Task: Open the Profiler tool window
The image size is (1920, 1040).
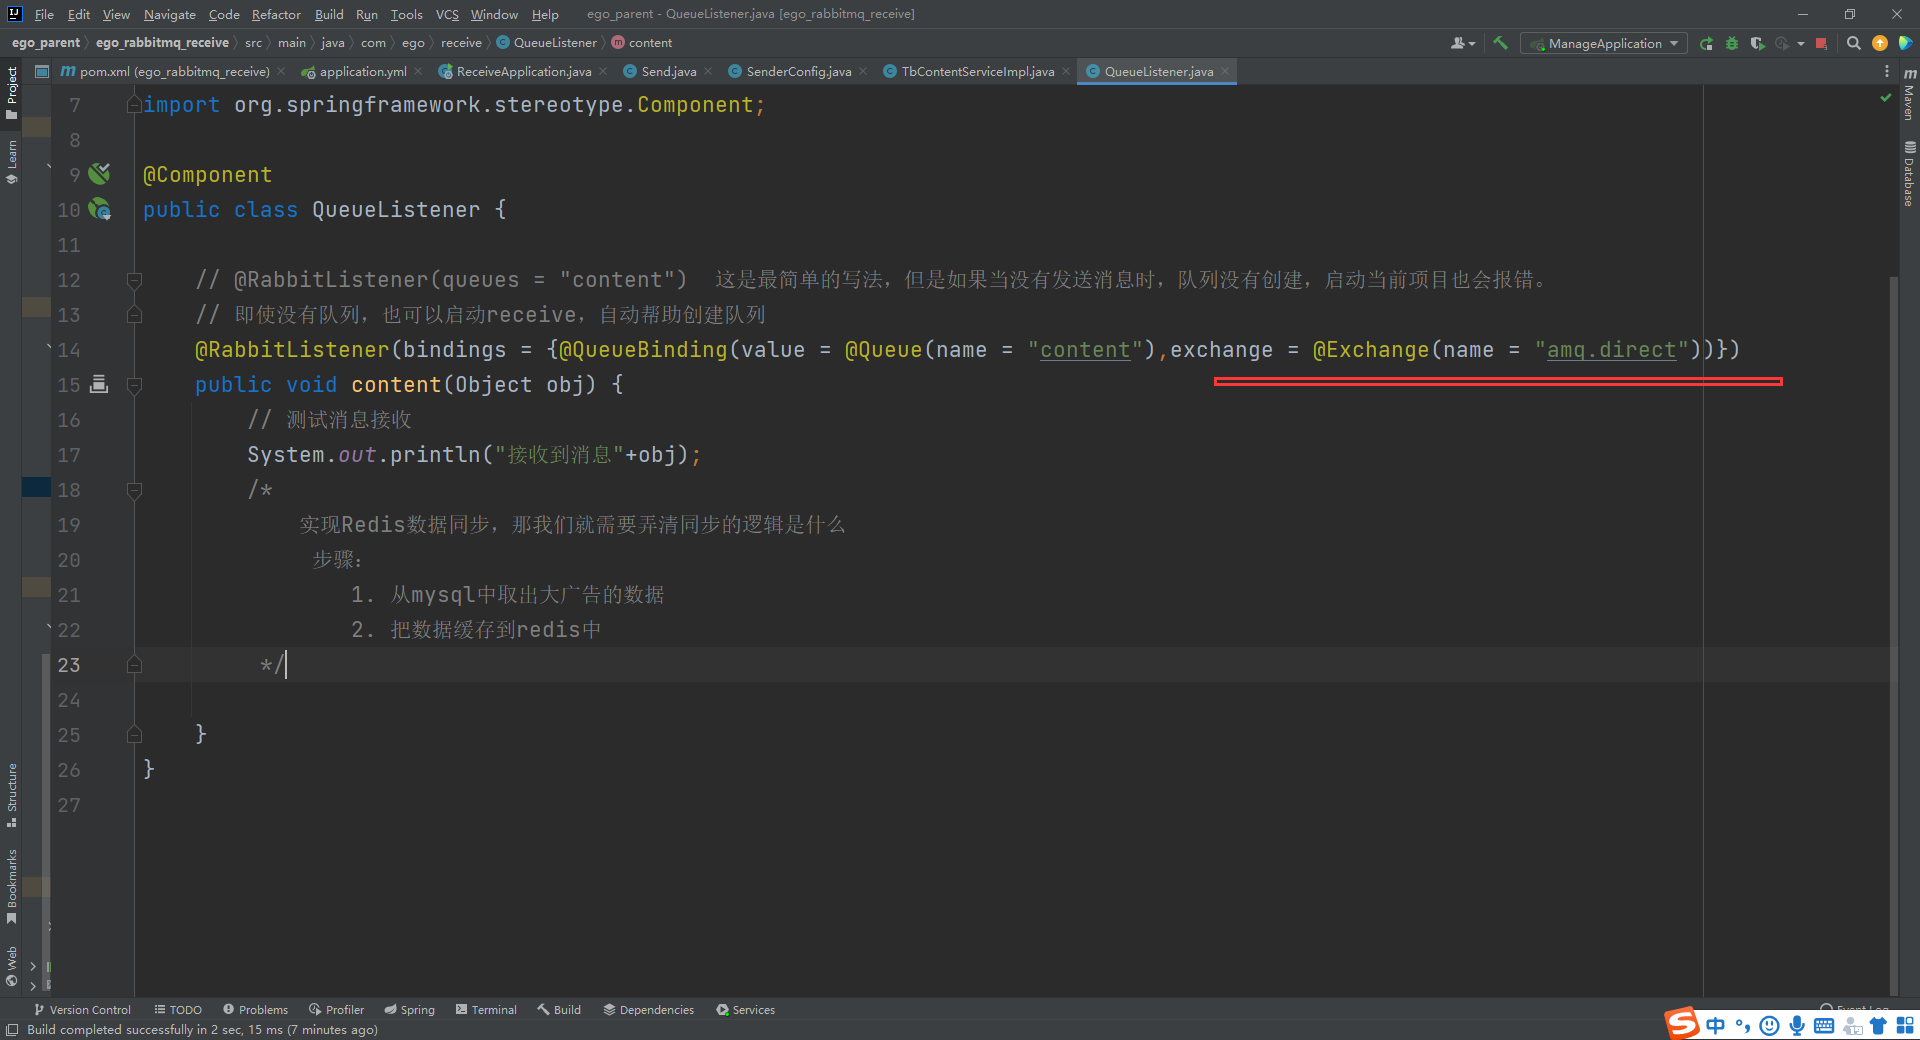Action: tap(337, 1010)
